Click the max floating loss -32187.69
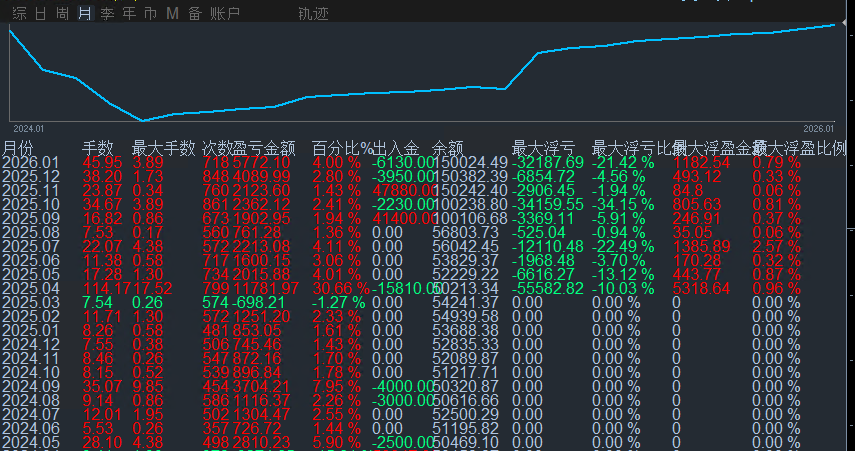Viewport: 855px width, 451px height. [548, 163]
